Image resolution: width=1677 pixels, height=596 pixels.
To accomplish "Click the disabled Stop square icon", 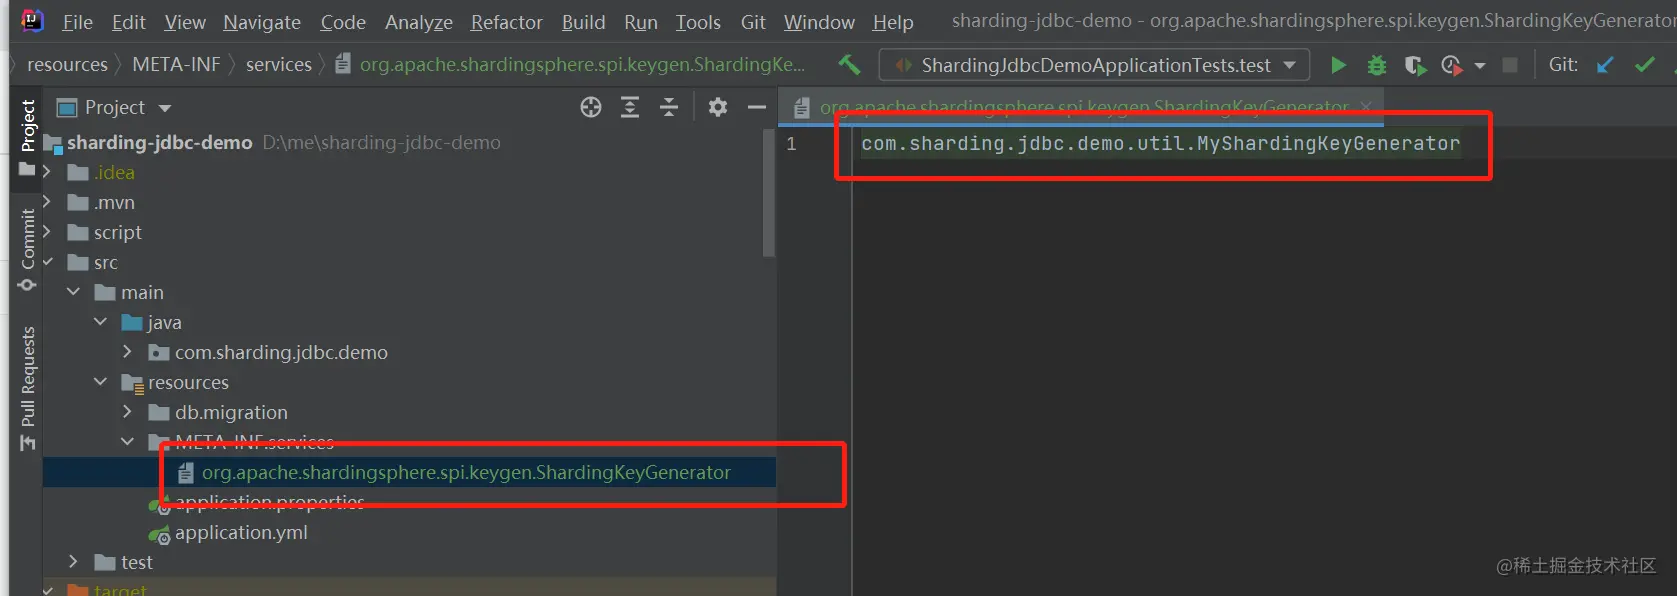I will [1510, 65].
